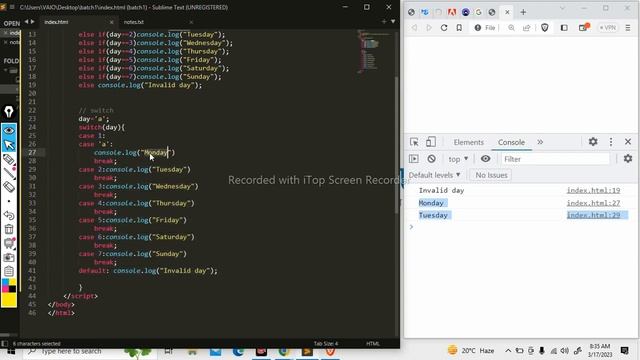
Task: Click the browser bookmark icon
Action: coord(459,28)
